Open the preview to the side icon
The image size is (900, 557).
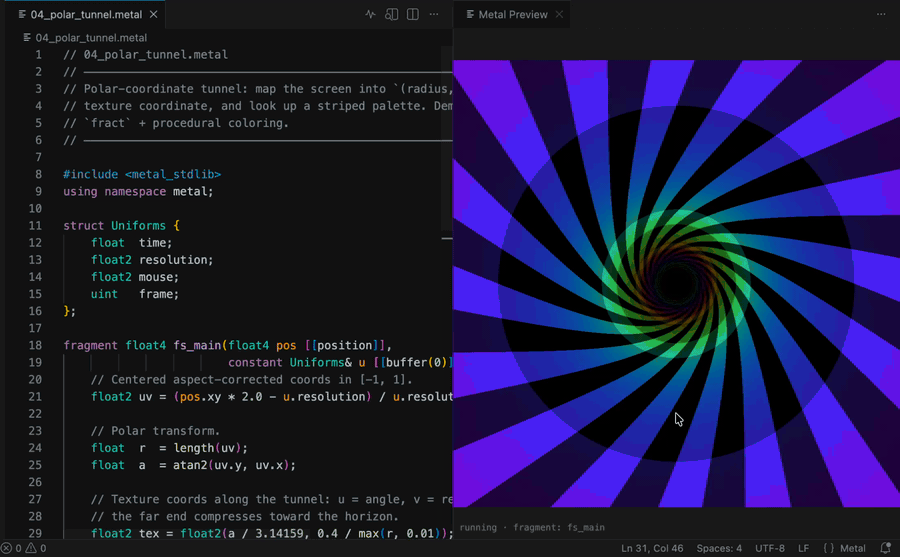(x=391, y=14)
